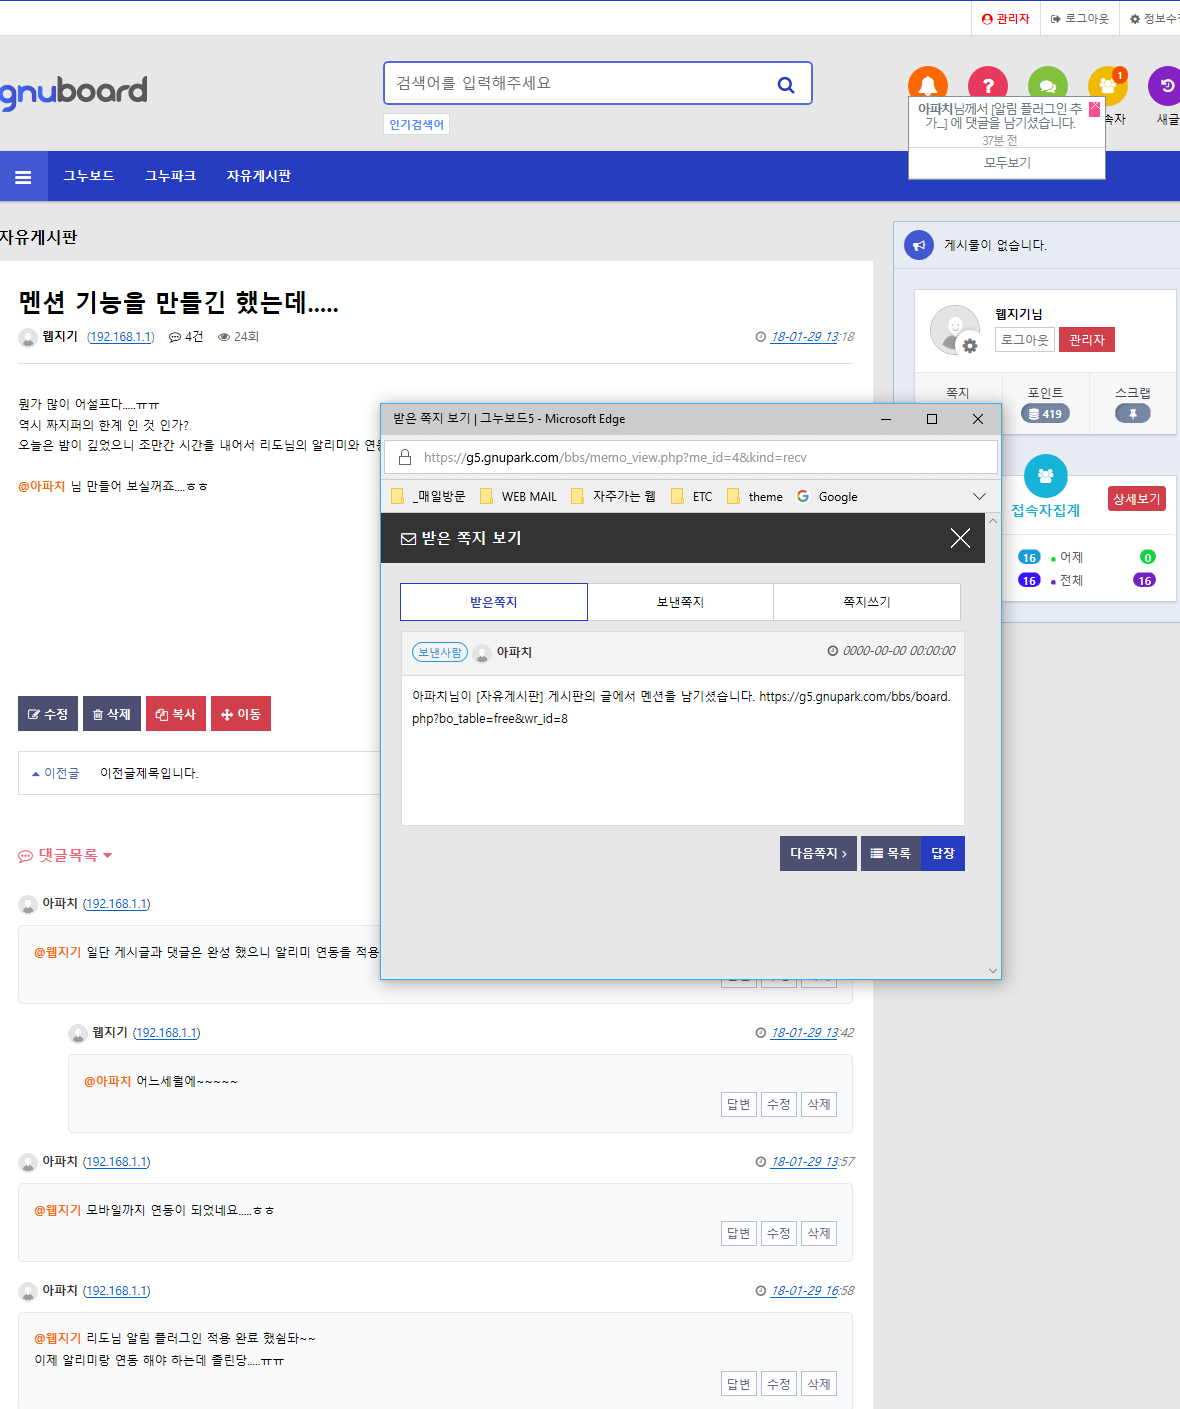Open the hamburger menu in navigation bar
The width and height of the screenshot is (1180, 1409).
pyautogui.click(x=23, y=177)
